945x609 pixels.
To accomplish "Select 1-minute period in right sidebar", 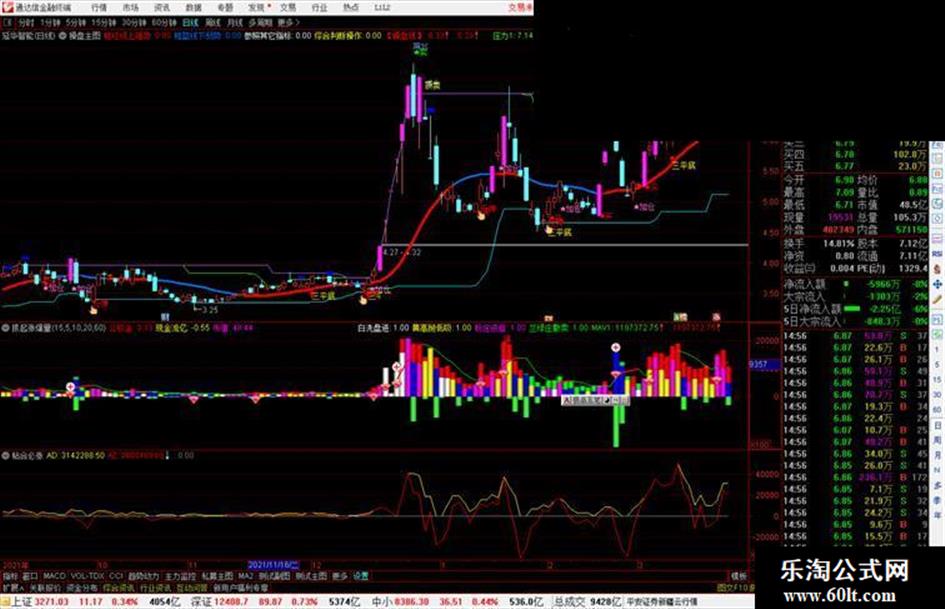I will coord(937,349).
